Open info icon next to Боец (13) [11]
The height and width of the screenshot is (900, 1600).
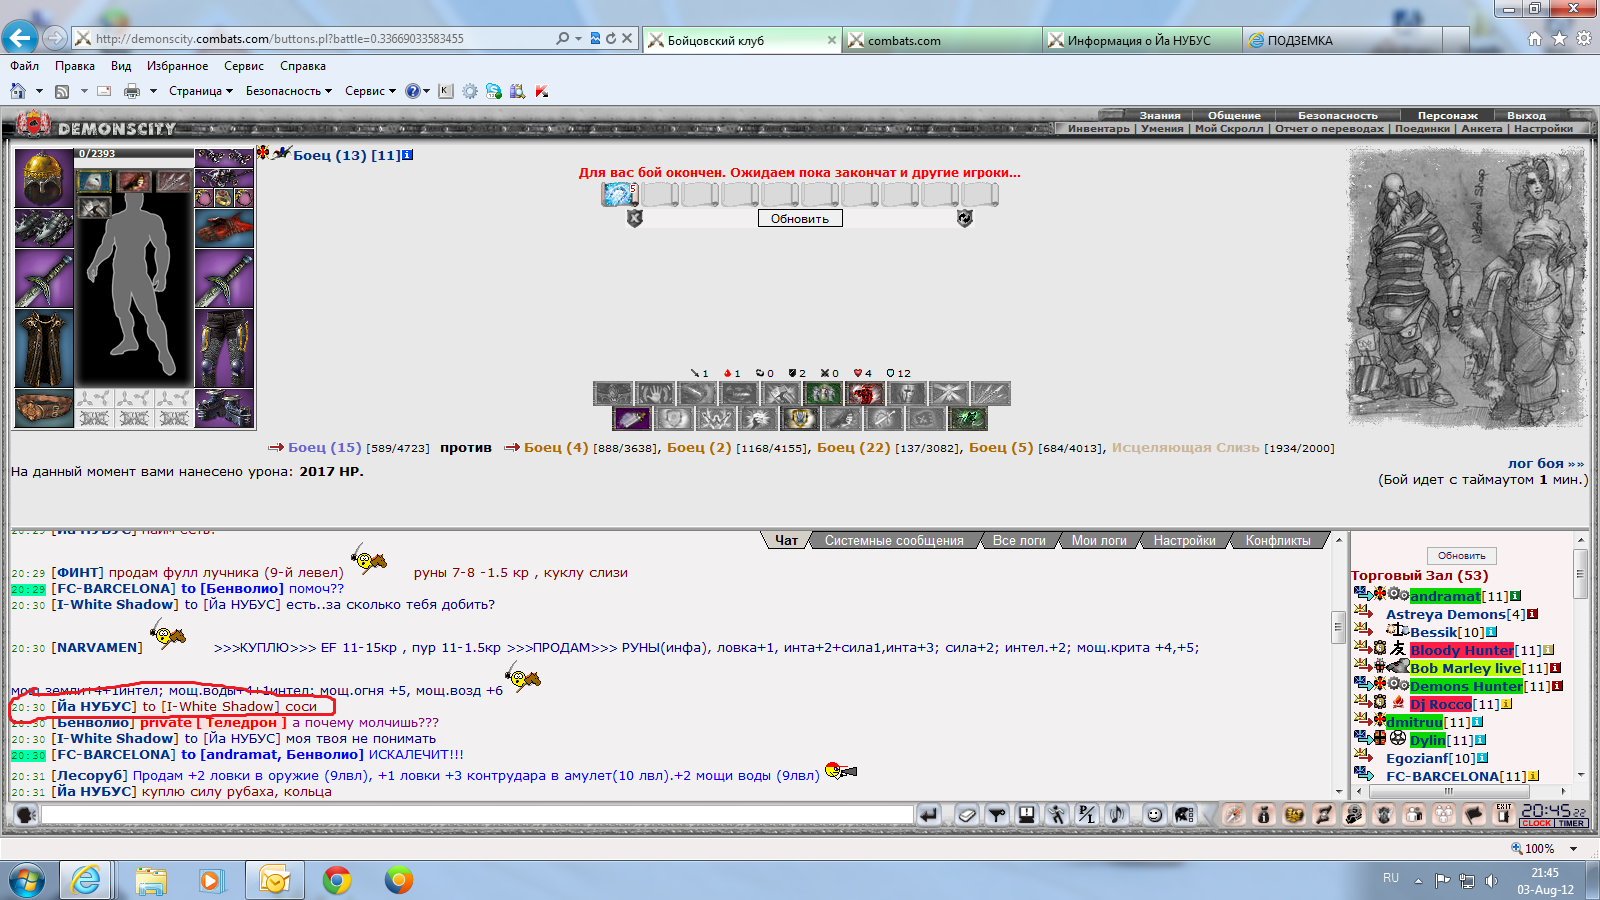tap(408, 155)
